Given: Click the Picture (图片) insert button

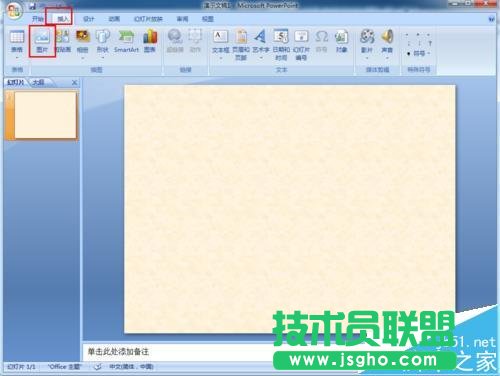Looking at the screenshot, I should click(x=42, y=41).
